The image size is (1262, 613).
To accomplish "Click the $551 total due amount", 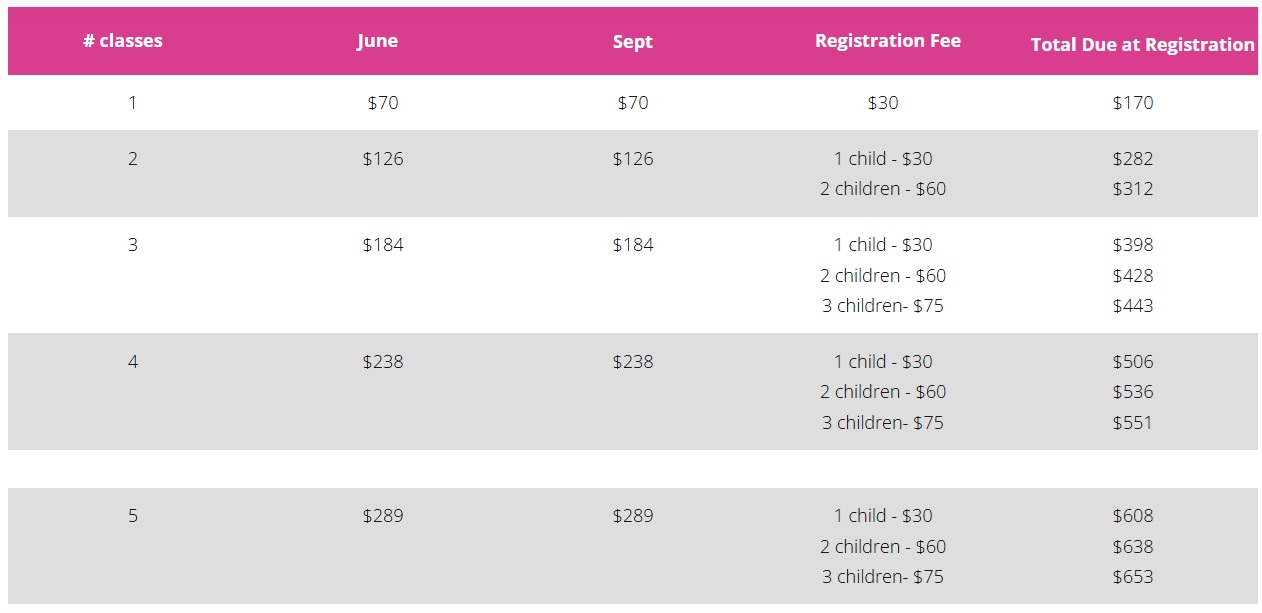I will pos(1132,423).
